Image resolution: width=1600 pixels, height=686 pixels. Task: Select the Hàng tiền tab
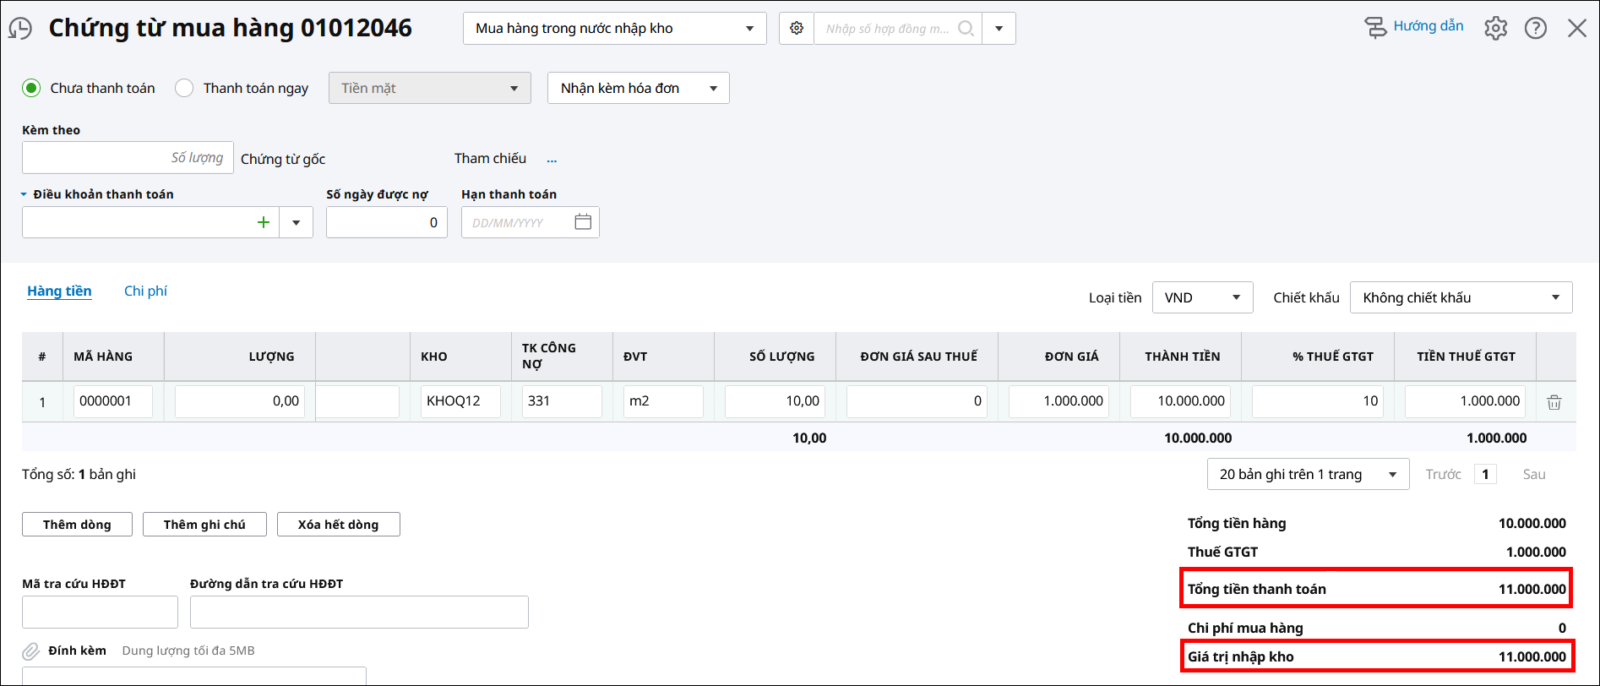[x=59, y=291]
